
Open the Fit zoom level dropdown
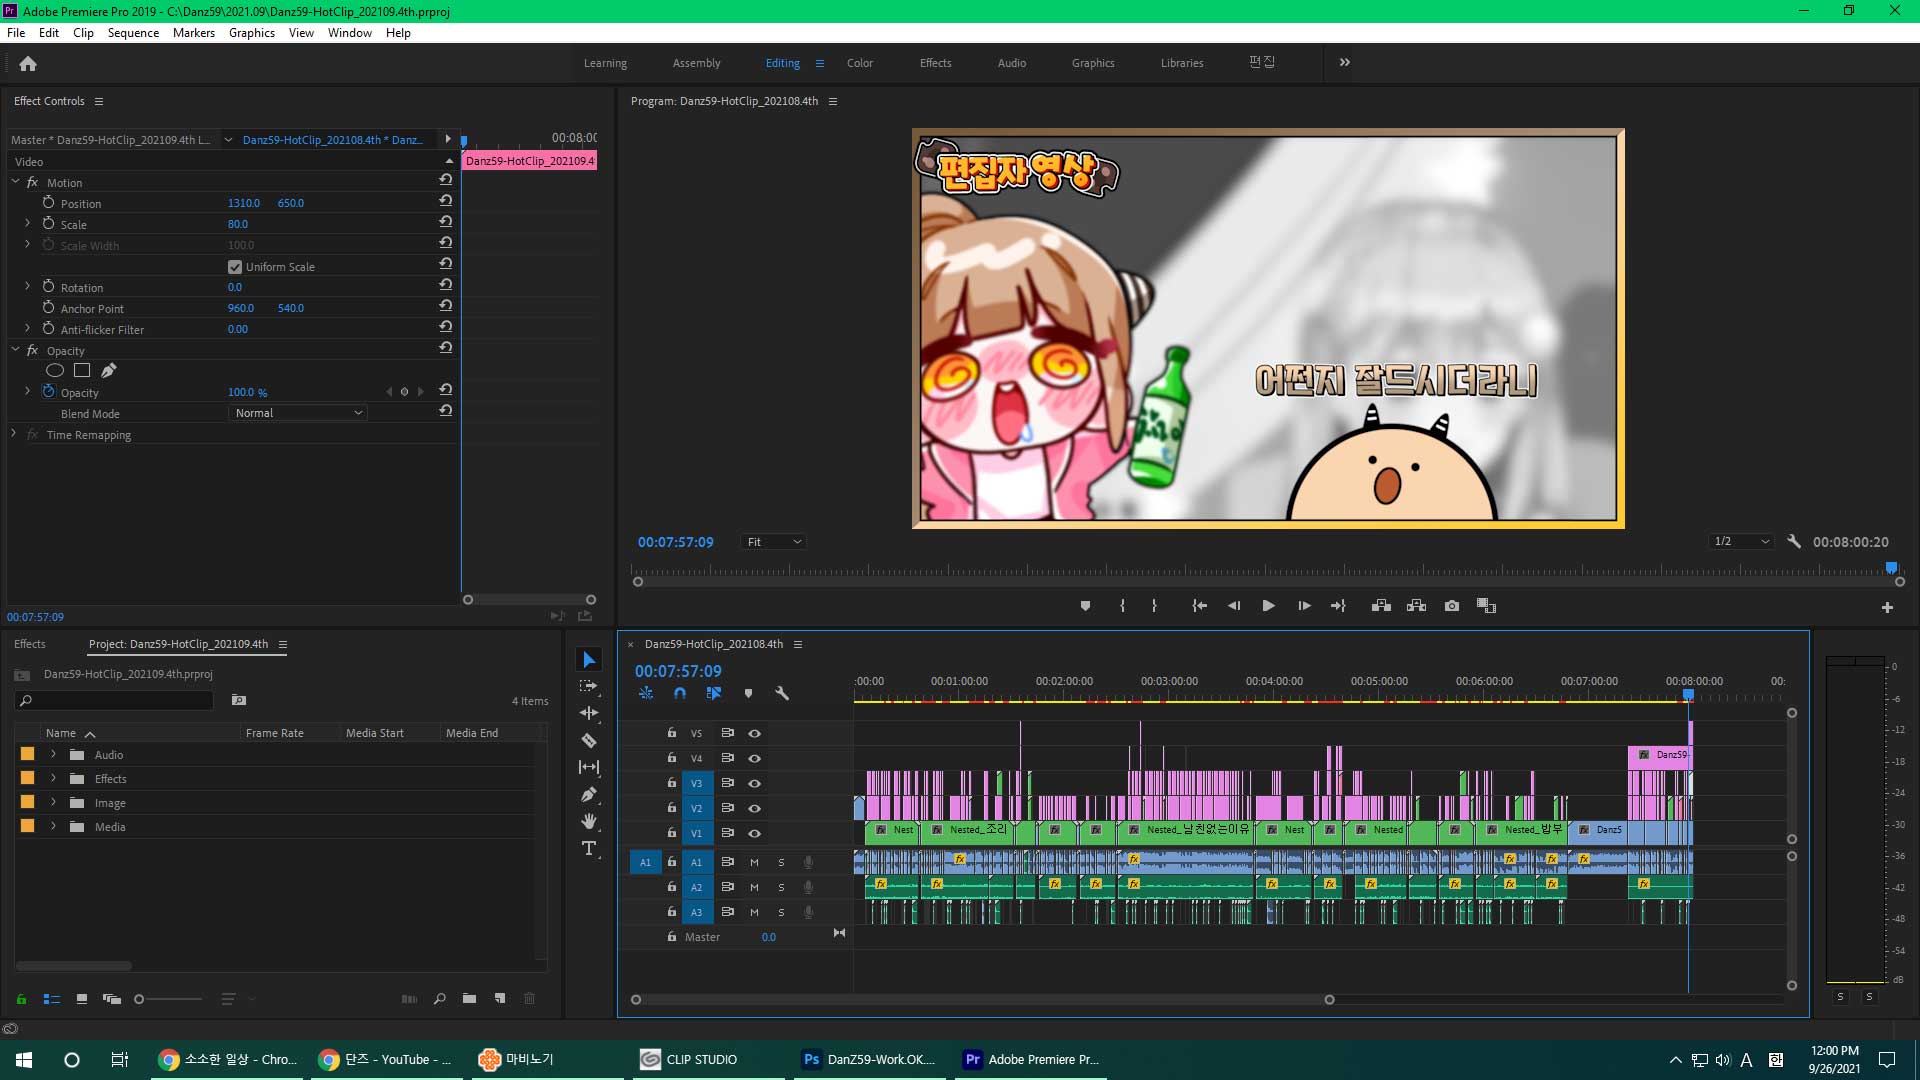tap(774, 542)
